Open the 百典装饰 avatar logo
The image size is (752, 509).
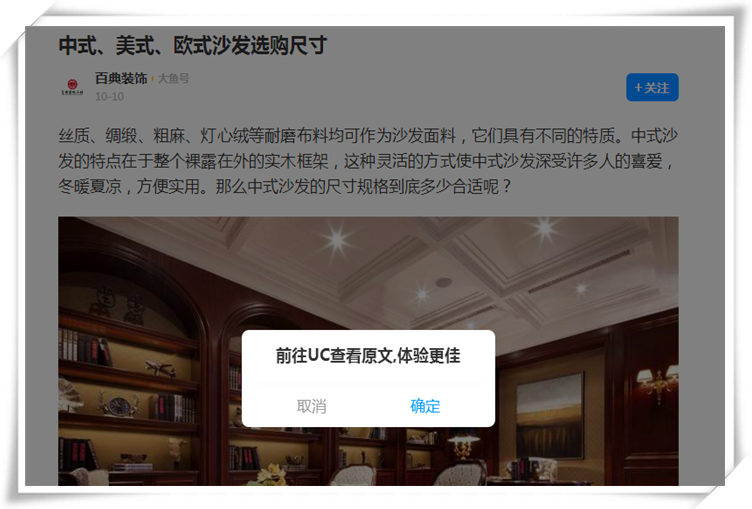pos(72,87)
